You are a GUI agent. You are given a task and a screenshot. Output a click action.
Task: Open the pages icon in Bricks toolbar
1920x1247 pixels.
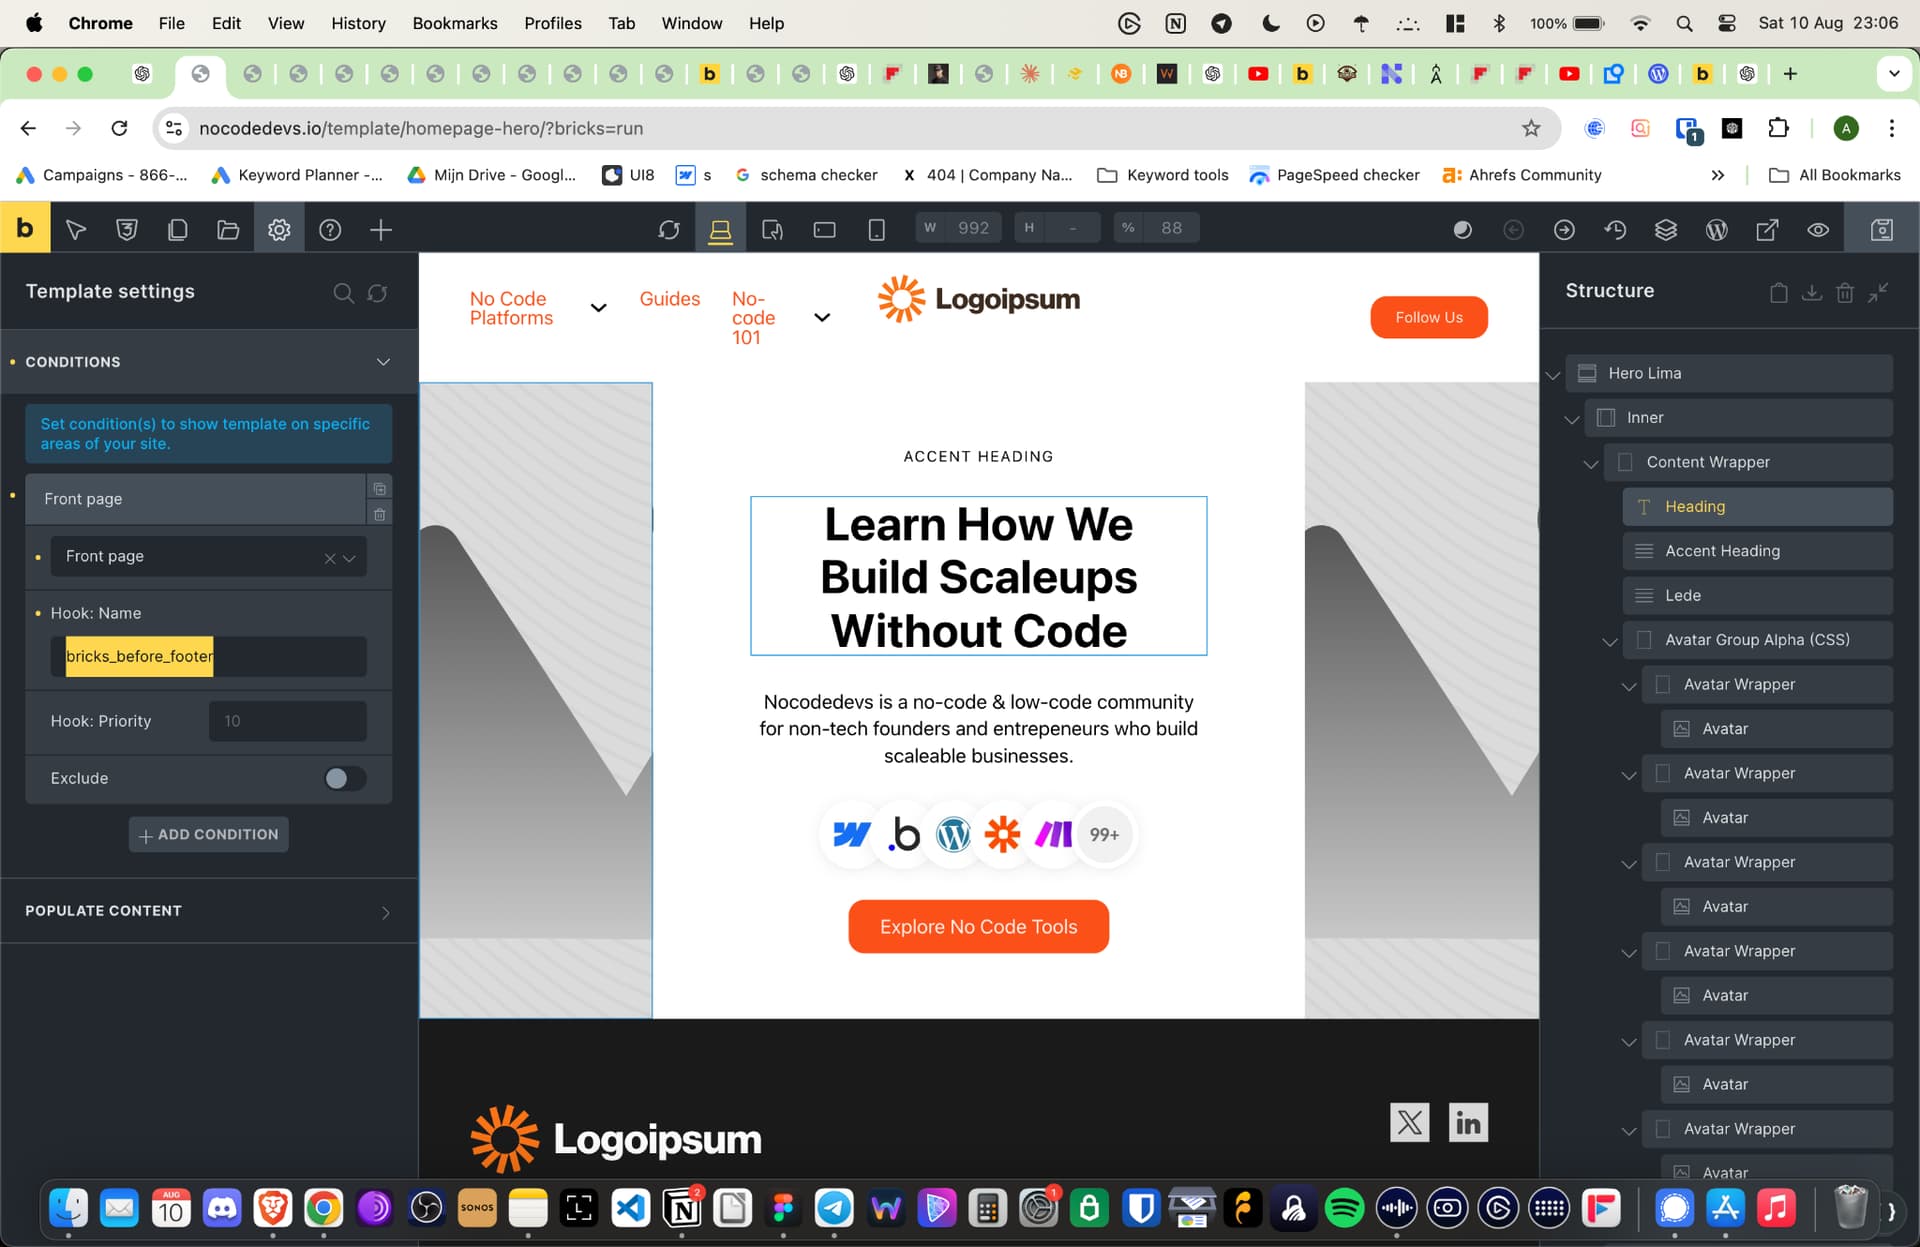(177, 230)
